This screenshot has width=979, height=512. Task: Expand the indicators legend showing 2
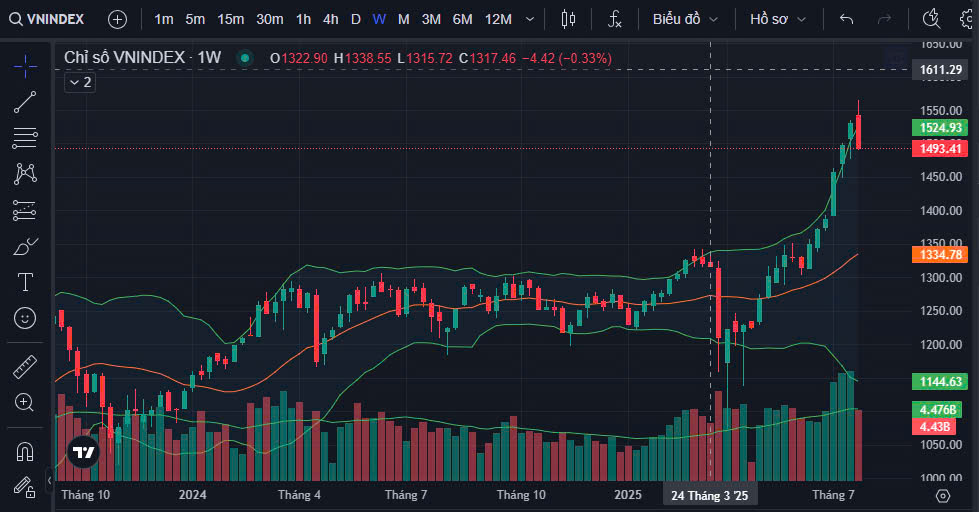pyautogui.click(x=80, y=82)
